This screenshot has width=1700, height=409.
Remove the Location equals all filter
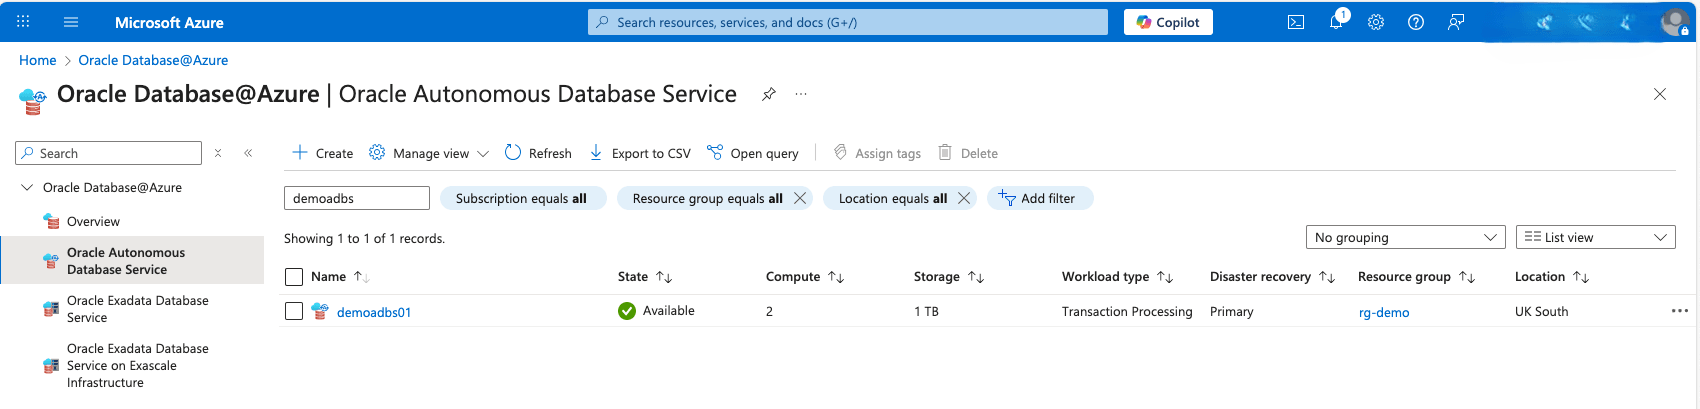pyautogui.click(x=964, y=198)
